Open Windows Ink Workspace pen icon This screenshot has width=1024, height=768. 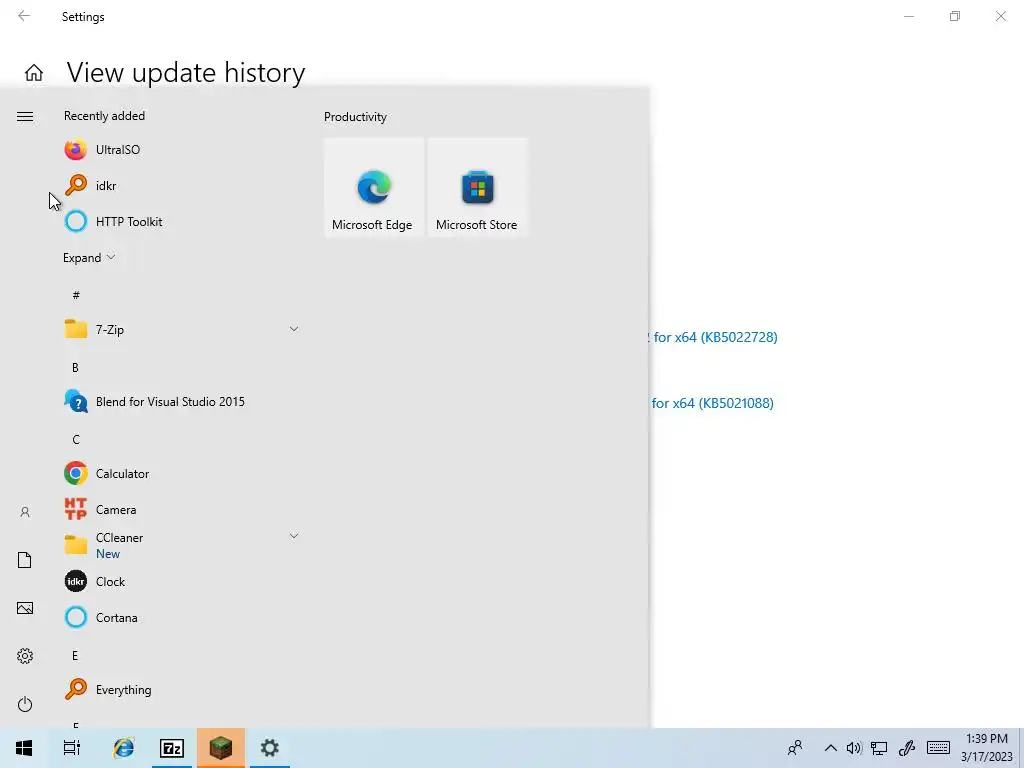point(906,748)
